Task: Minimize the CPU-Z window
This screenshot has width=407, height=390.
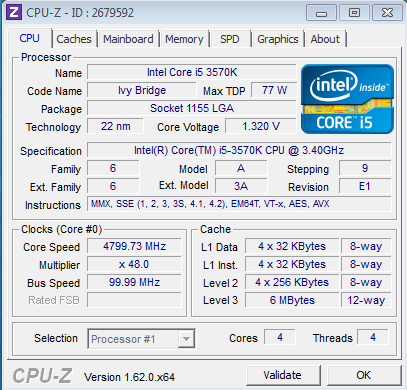Action: [x=321, y=13]
